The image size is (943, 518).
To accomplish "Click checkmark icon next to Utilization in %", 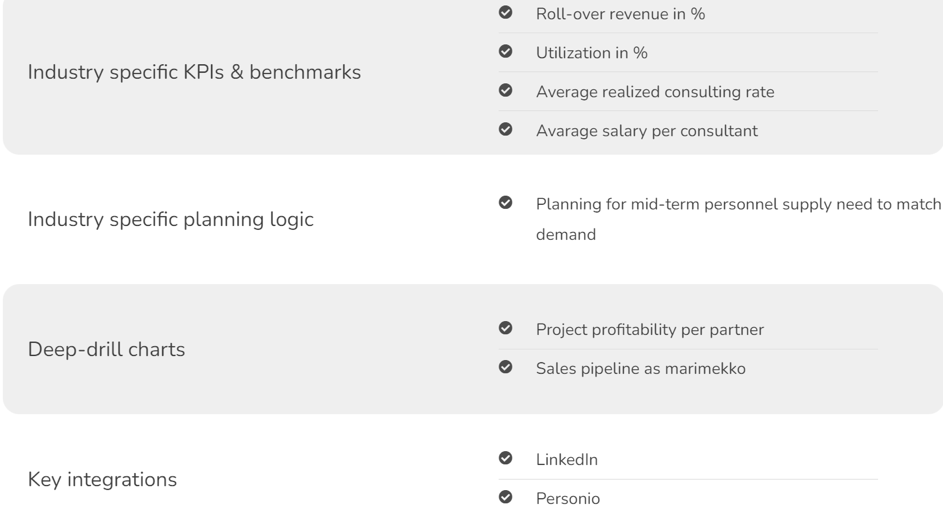I will [x=505, y=51].
